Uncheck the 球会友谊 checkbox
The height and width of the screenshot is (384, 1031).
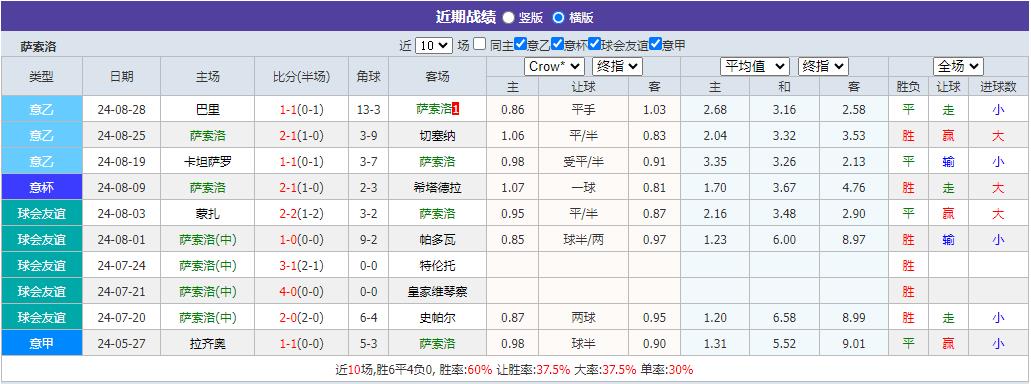pos(594,44)
